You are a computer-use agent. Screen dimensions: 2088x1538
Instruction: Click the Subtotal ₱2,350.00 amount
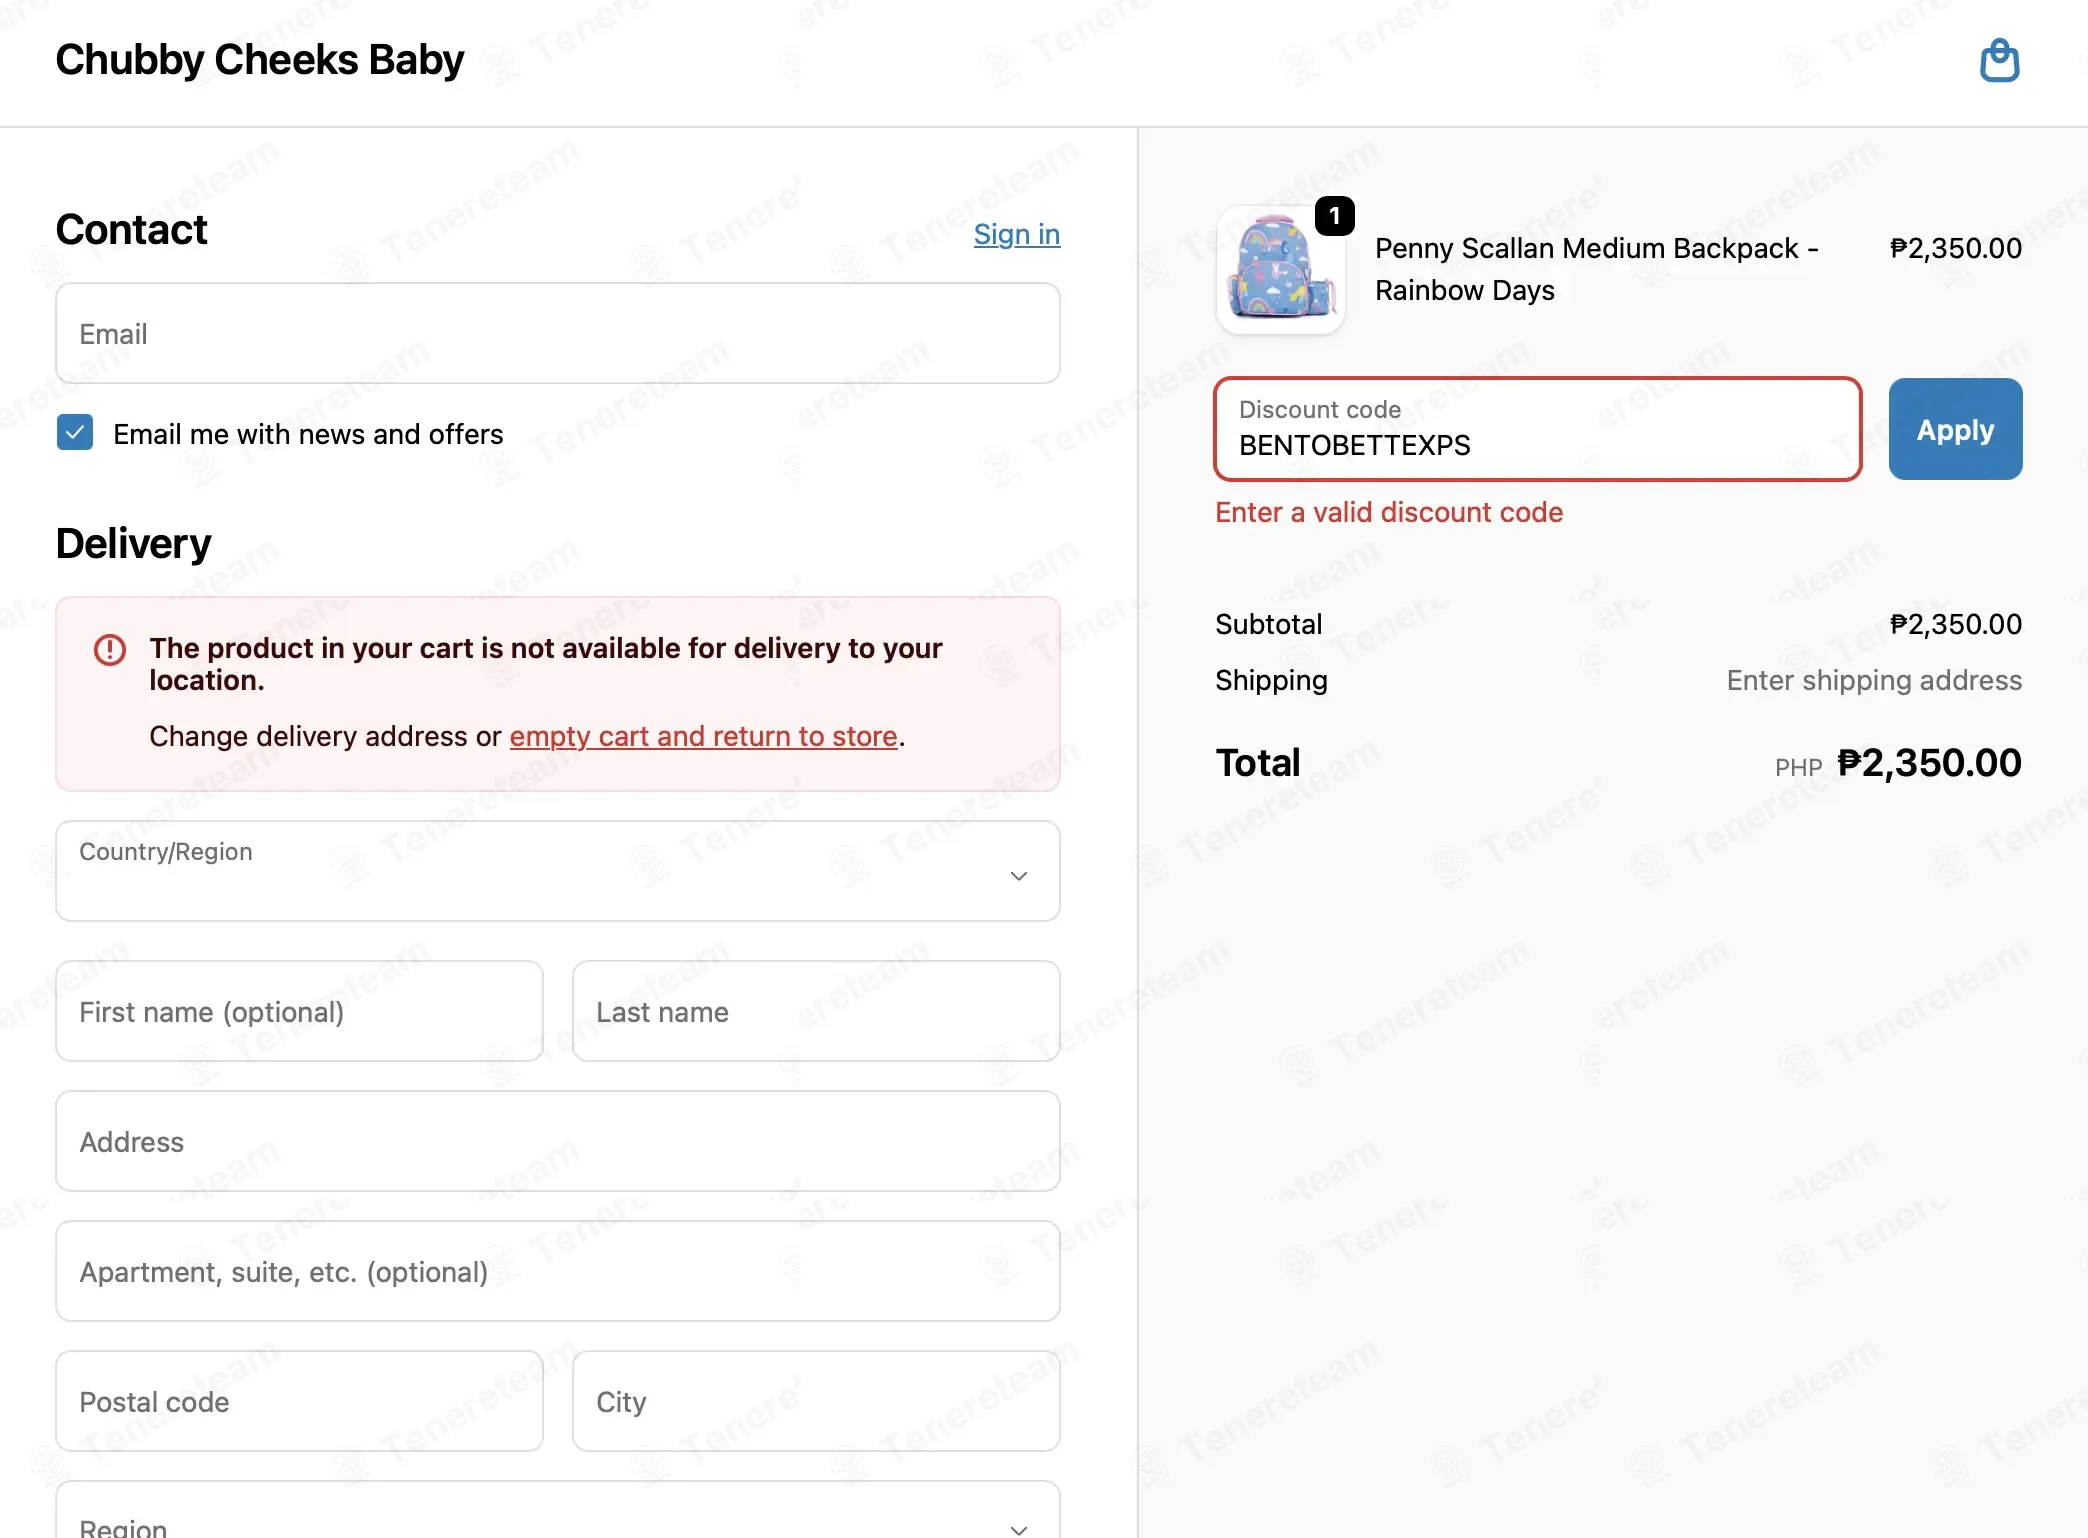coord(1956,624)
